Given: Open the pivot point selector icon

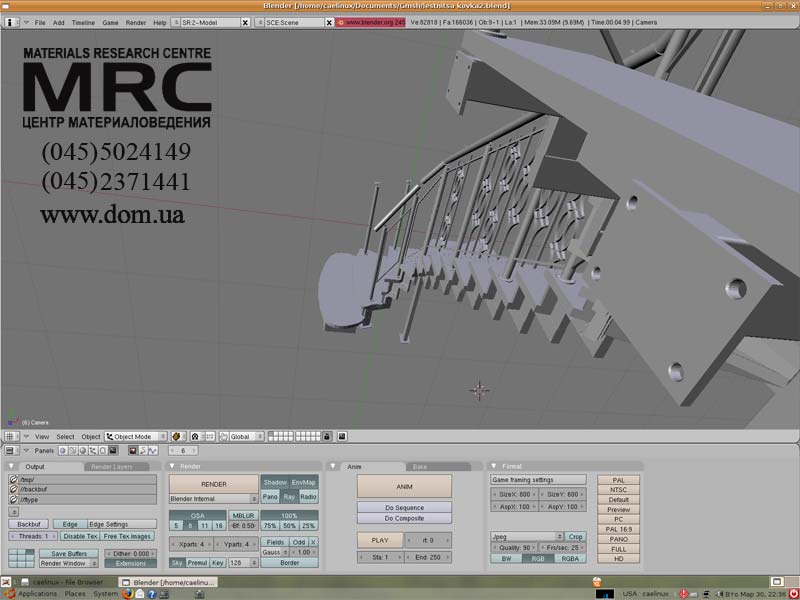Looking at the screenshot, I should (x=195, y=437).
